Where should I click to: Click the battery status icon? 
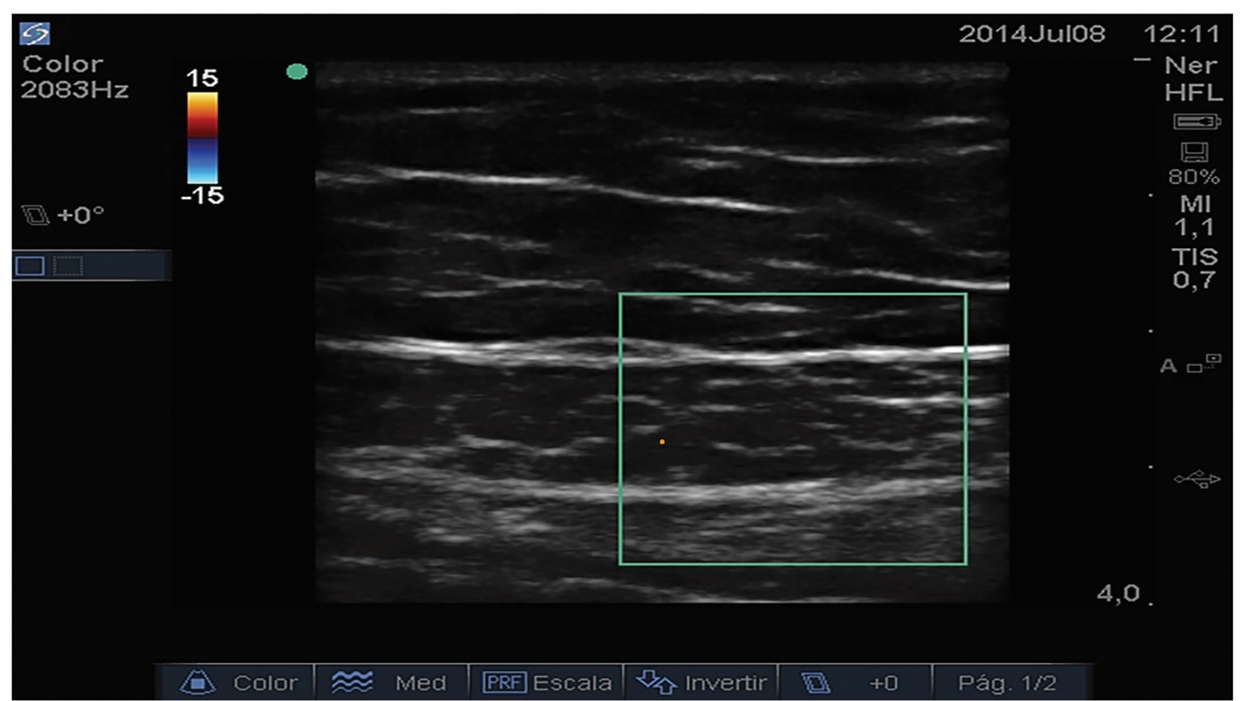[1197, 121]
